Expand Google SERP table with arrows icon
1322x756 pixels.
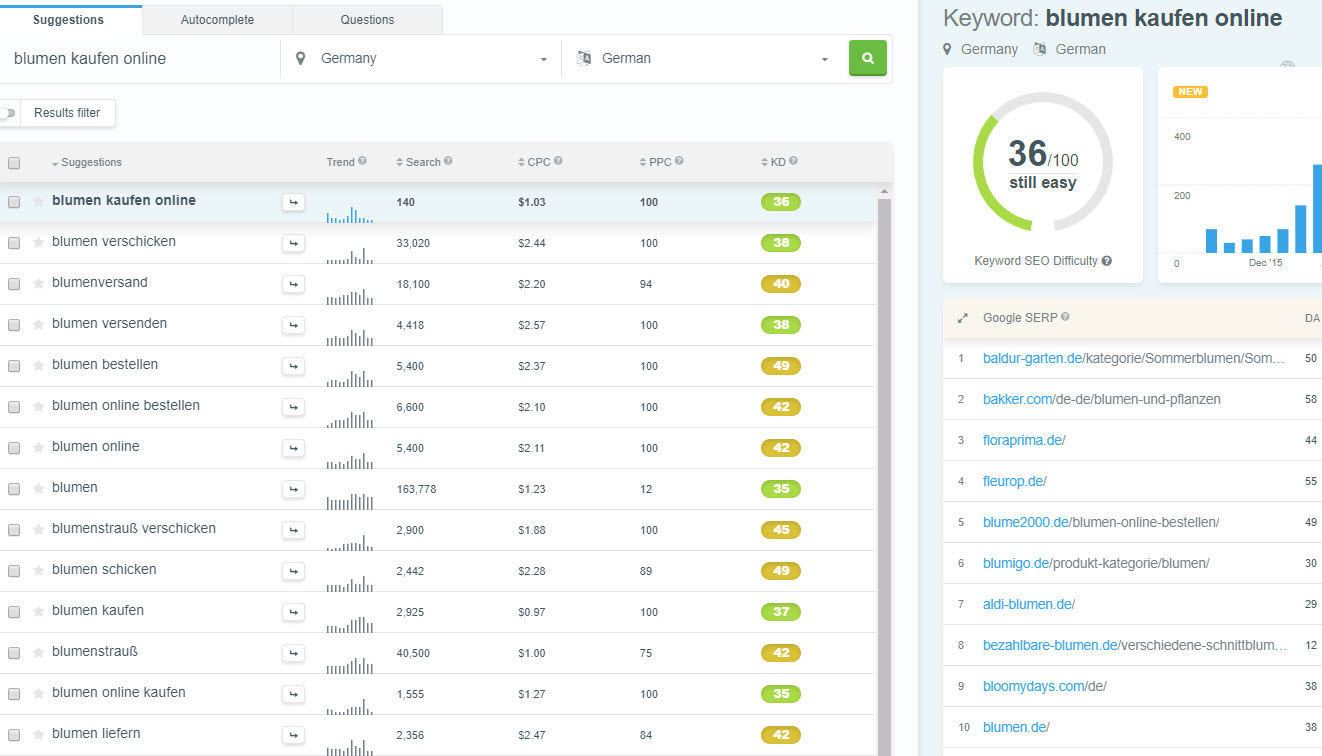(962, 318)
